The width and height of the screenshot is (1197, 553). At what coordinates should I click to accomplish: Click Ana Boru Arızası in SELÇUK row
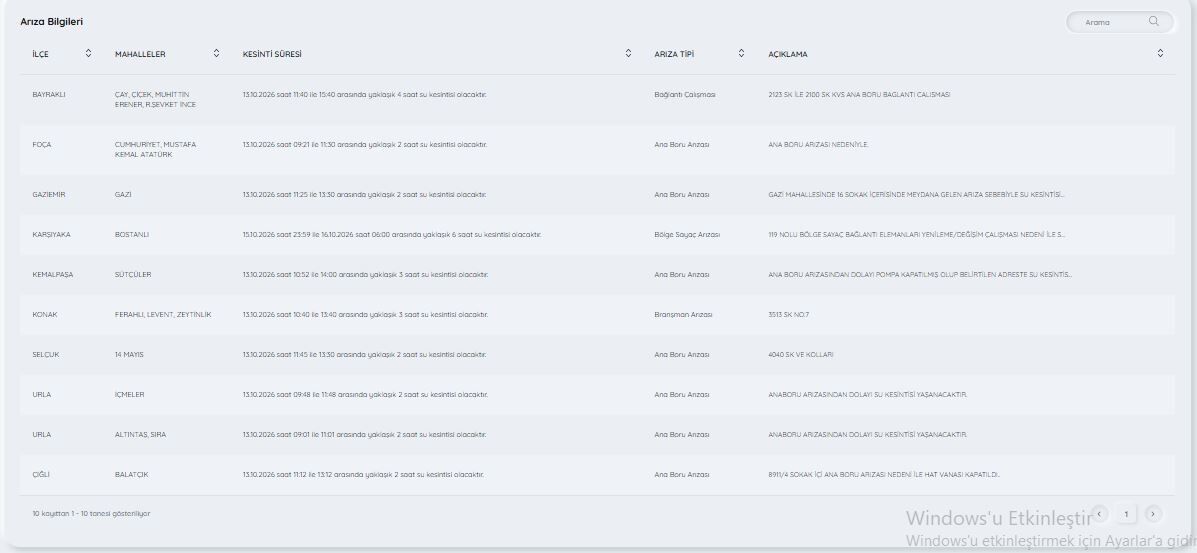click(x=682, y=354)
